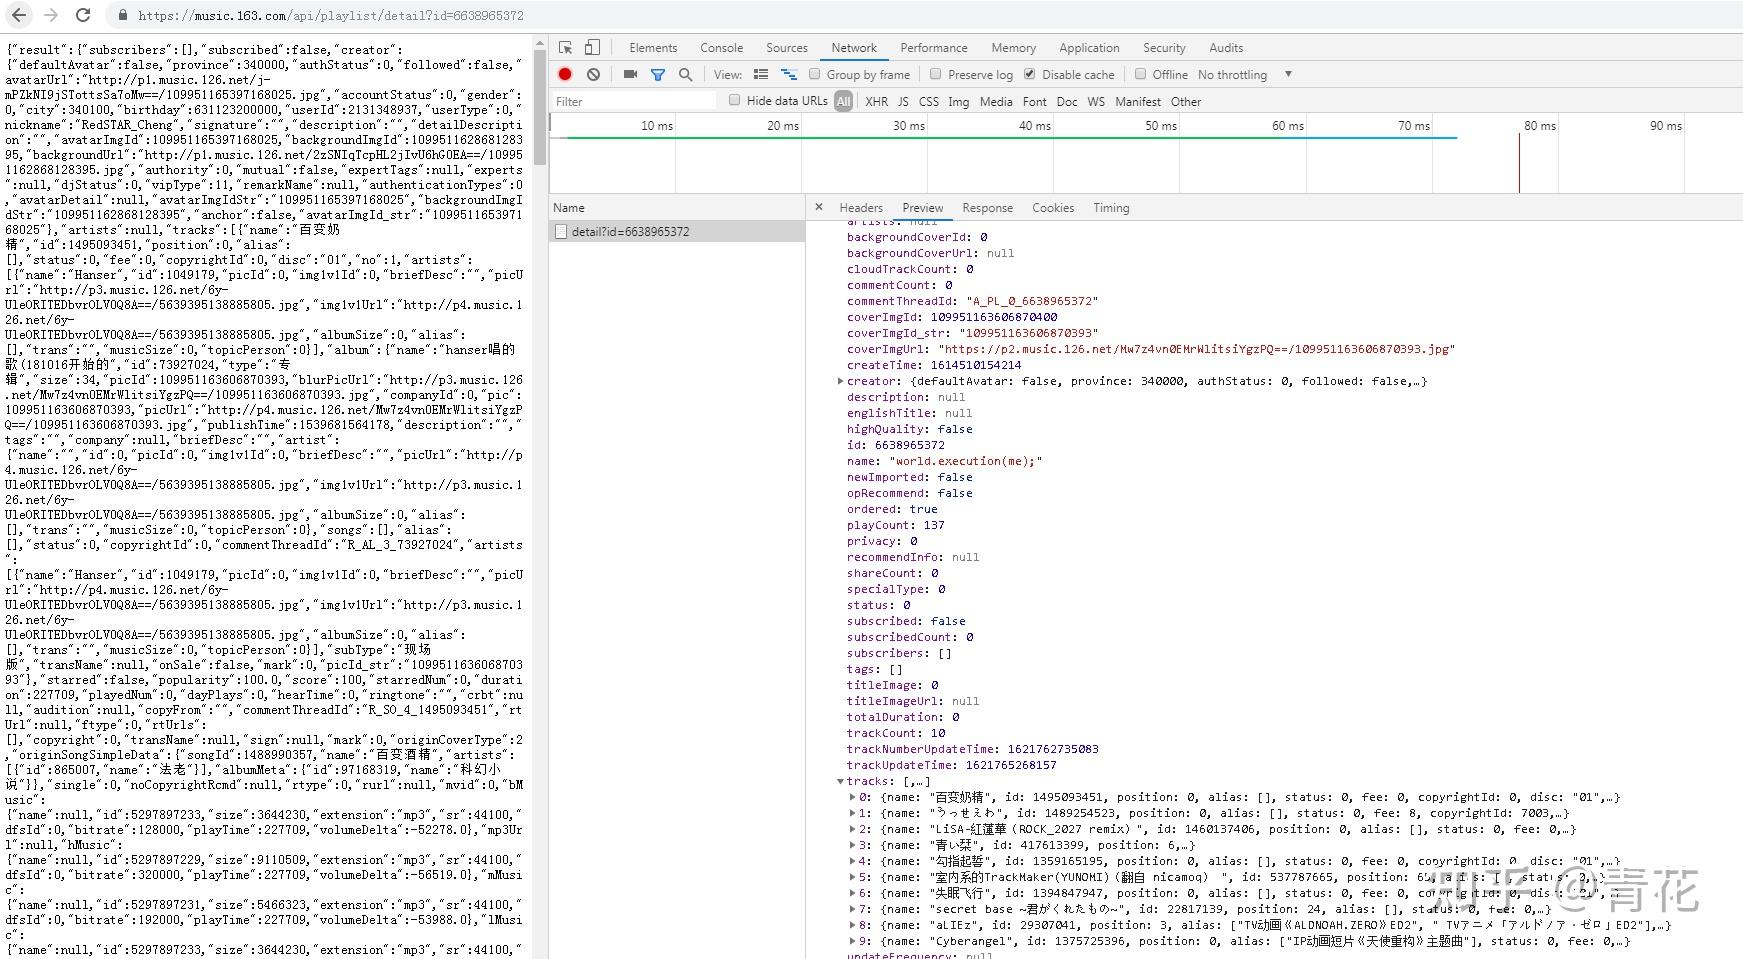
Task: Expand track 2 LiSA-红蓮華 entry
Action: 852,829
